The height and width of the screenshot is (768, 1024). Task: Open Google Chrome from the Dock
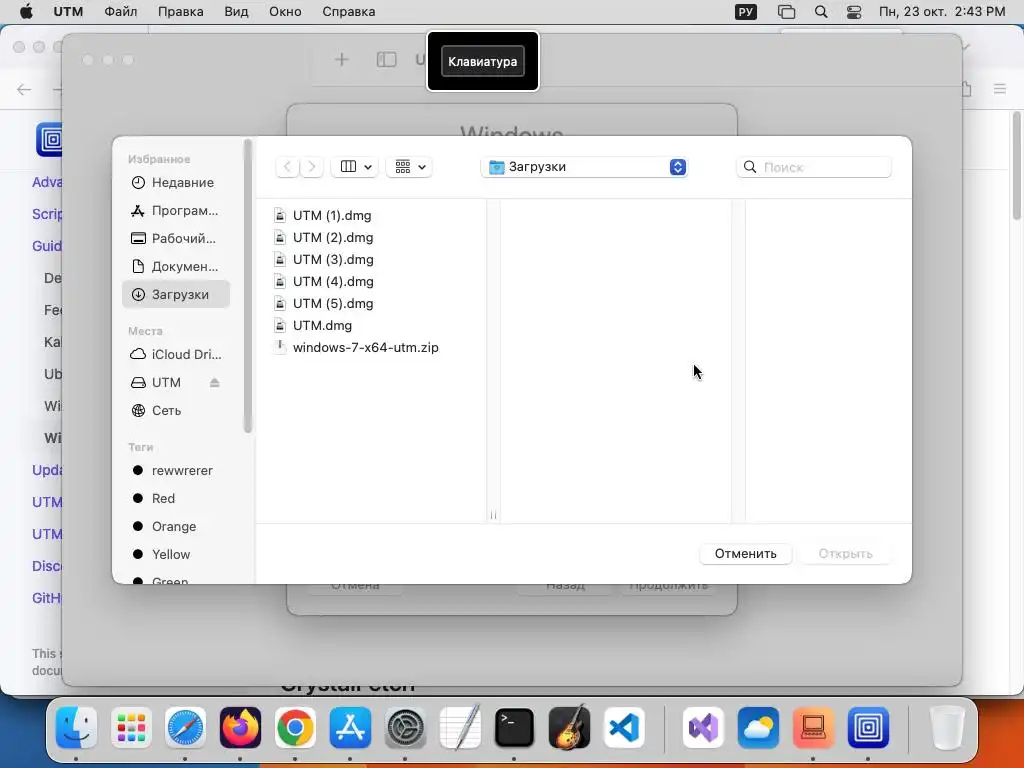point(295,728)
